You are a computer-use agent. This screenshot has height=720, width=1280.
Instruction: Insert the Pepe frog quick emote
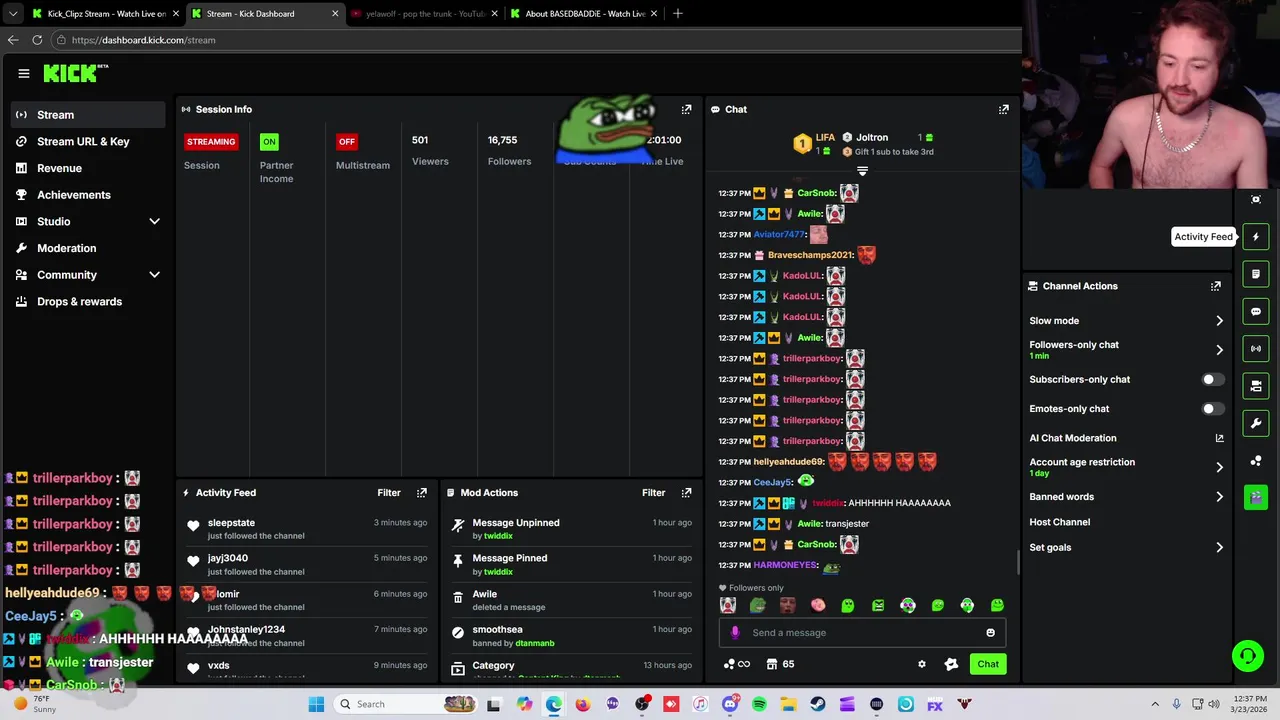coord(757,605)
